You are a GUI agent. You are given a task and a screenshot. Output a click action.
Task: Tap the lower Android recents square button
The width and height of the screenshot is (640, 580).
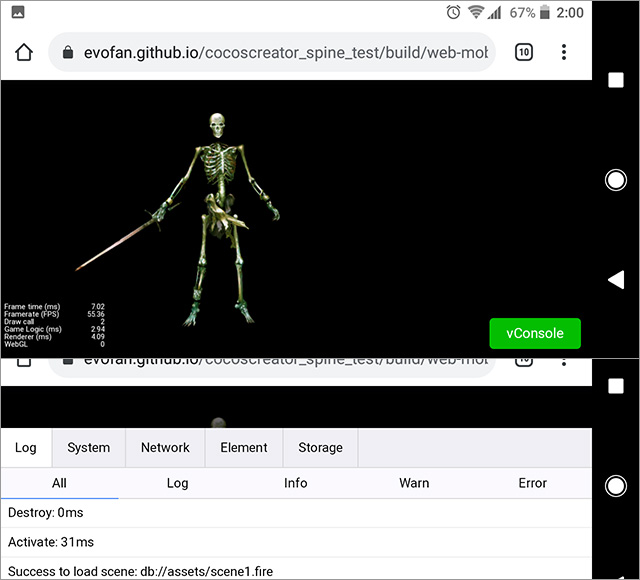616,386
